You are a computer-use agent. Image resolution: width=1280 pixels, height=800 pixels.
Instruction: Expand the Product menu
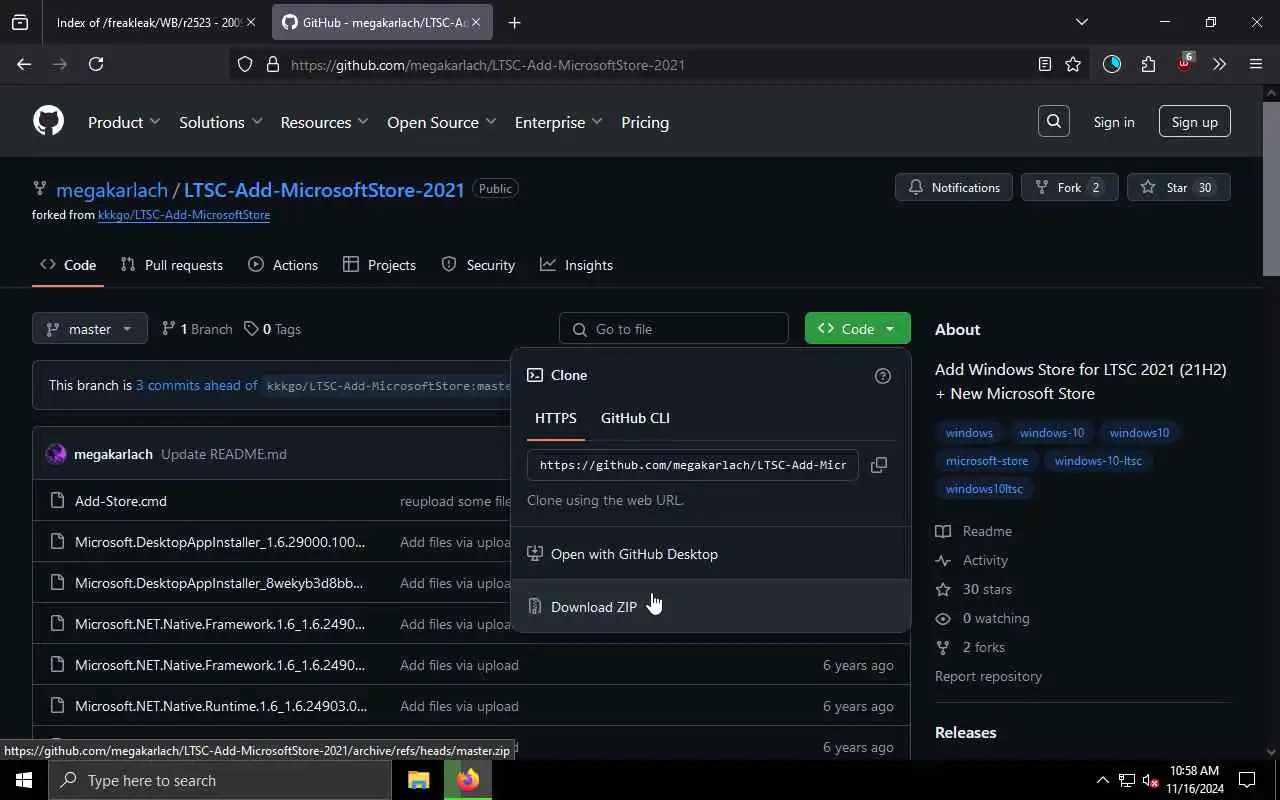click(124, 122)
